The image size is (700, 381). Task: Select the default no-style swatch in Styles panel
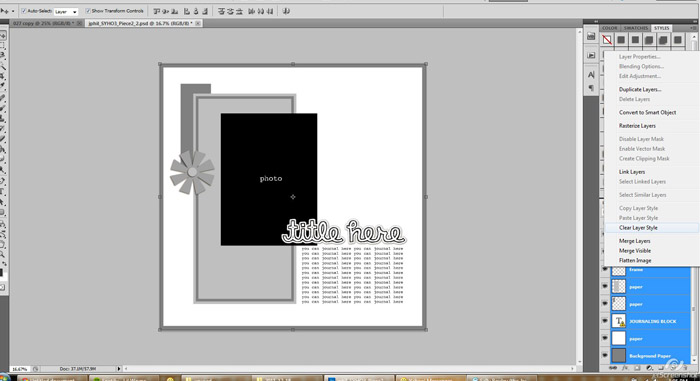click(607, 40)
